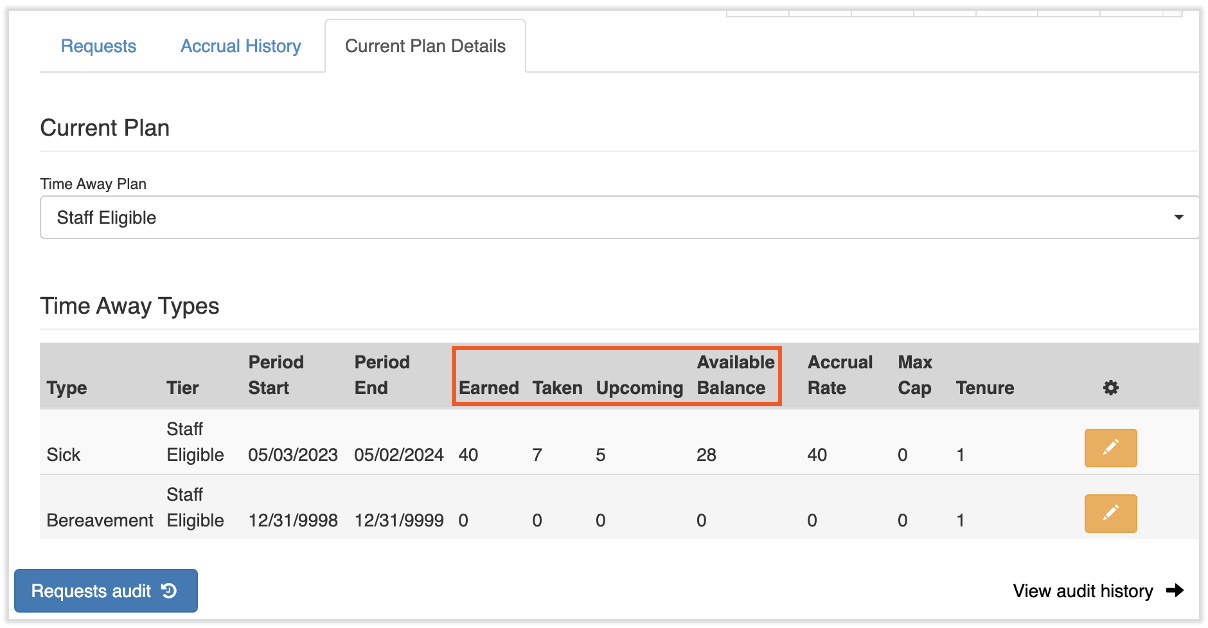Click the Tenure column header

[984, 388]
